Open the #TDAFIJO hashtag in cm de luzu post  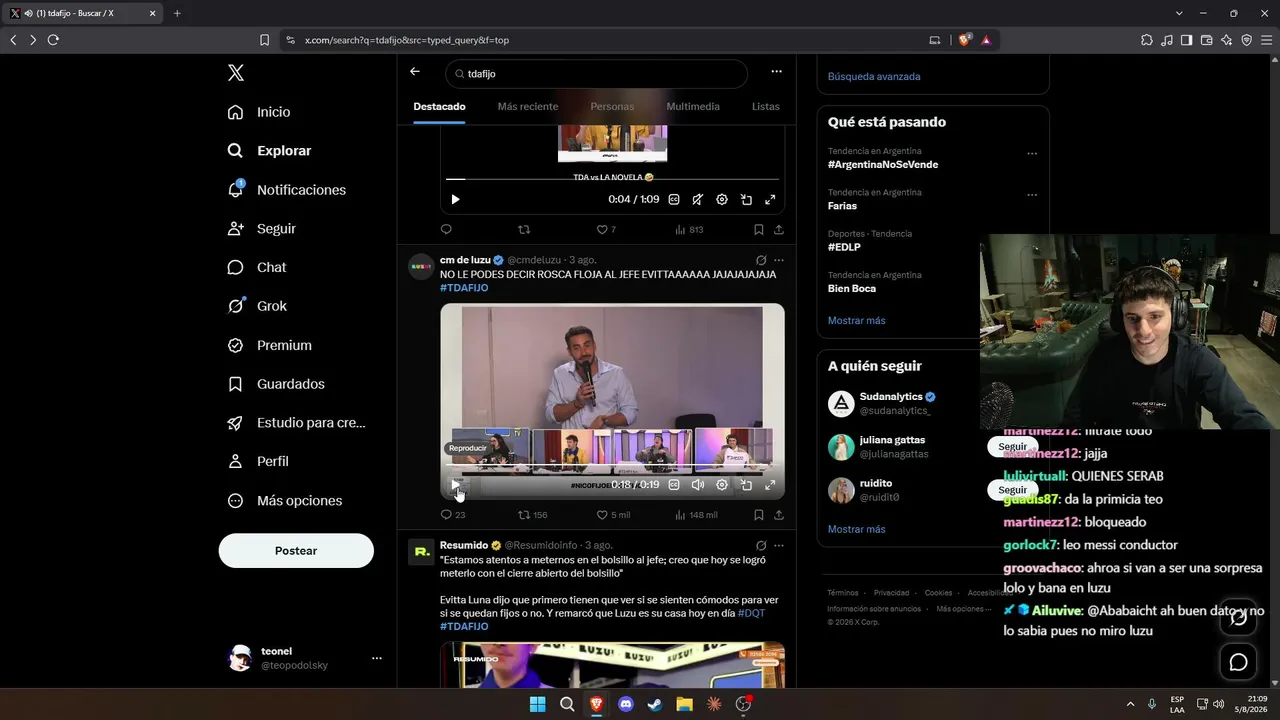(464, 288)
